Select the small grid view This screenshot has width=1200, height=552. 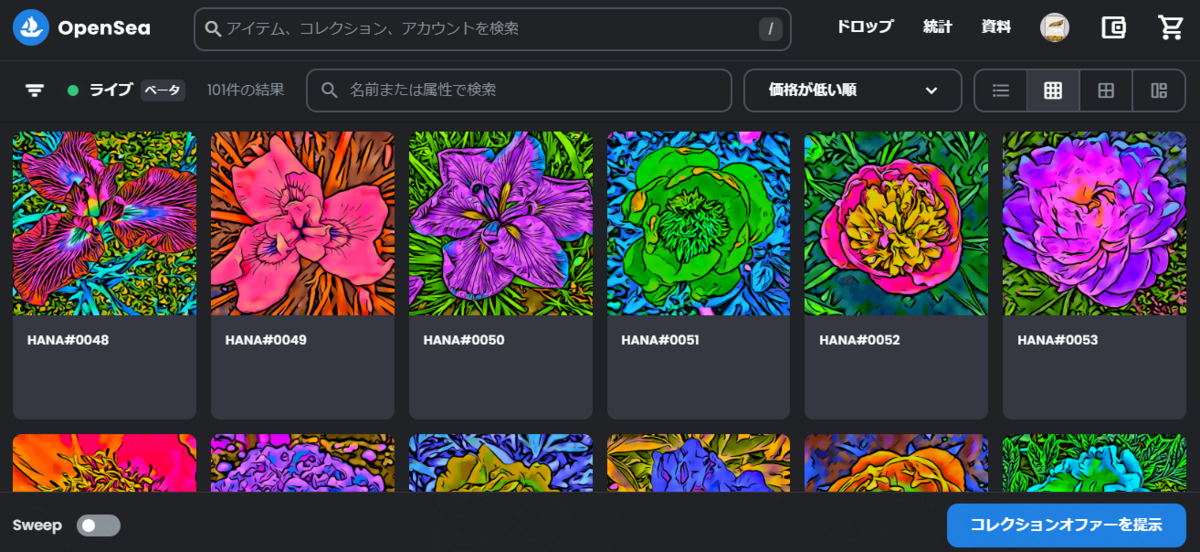point(1053,90)
